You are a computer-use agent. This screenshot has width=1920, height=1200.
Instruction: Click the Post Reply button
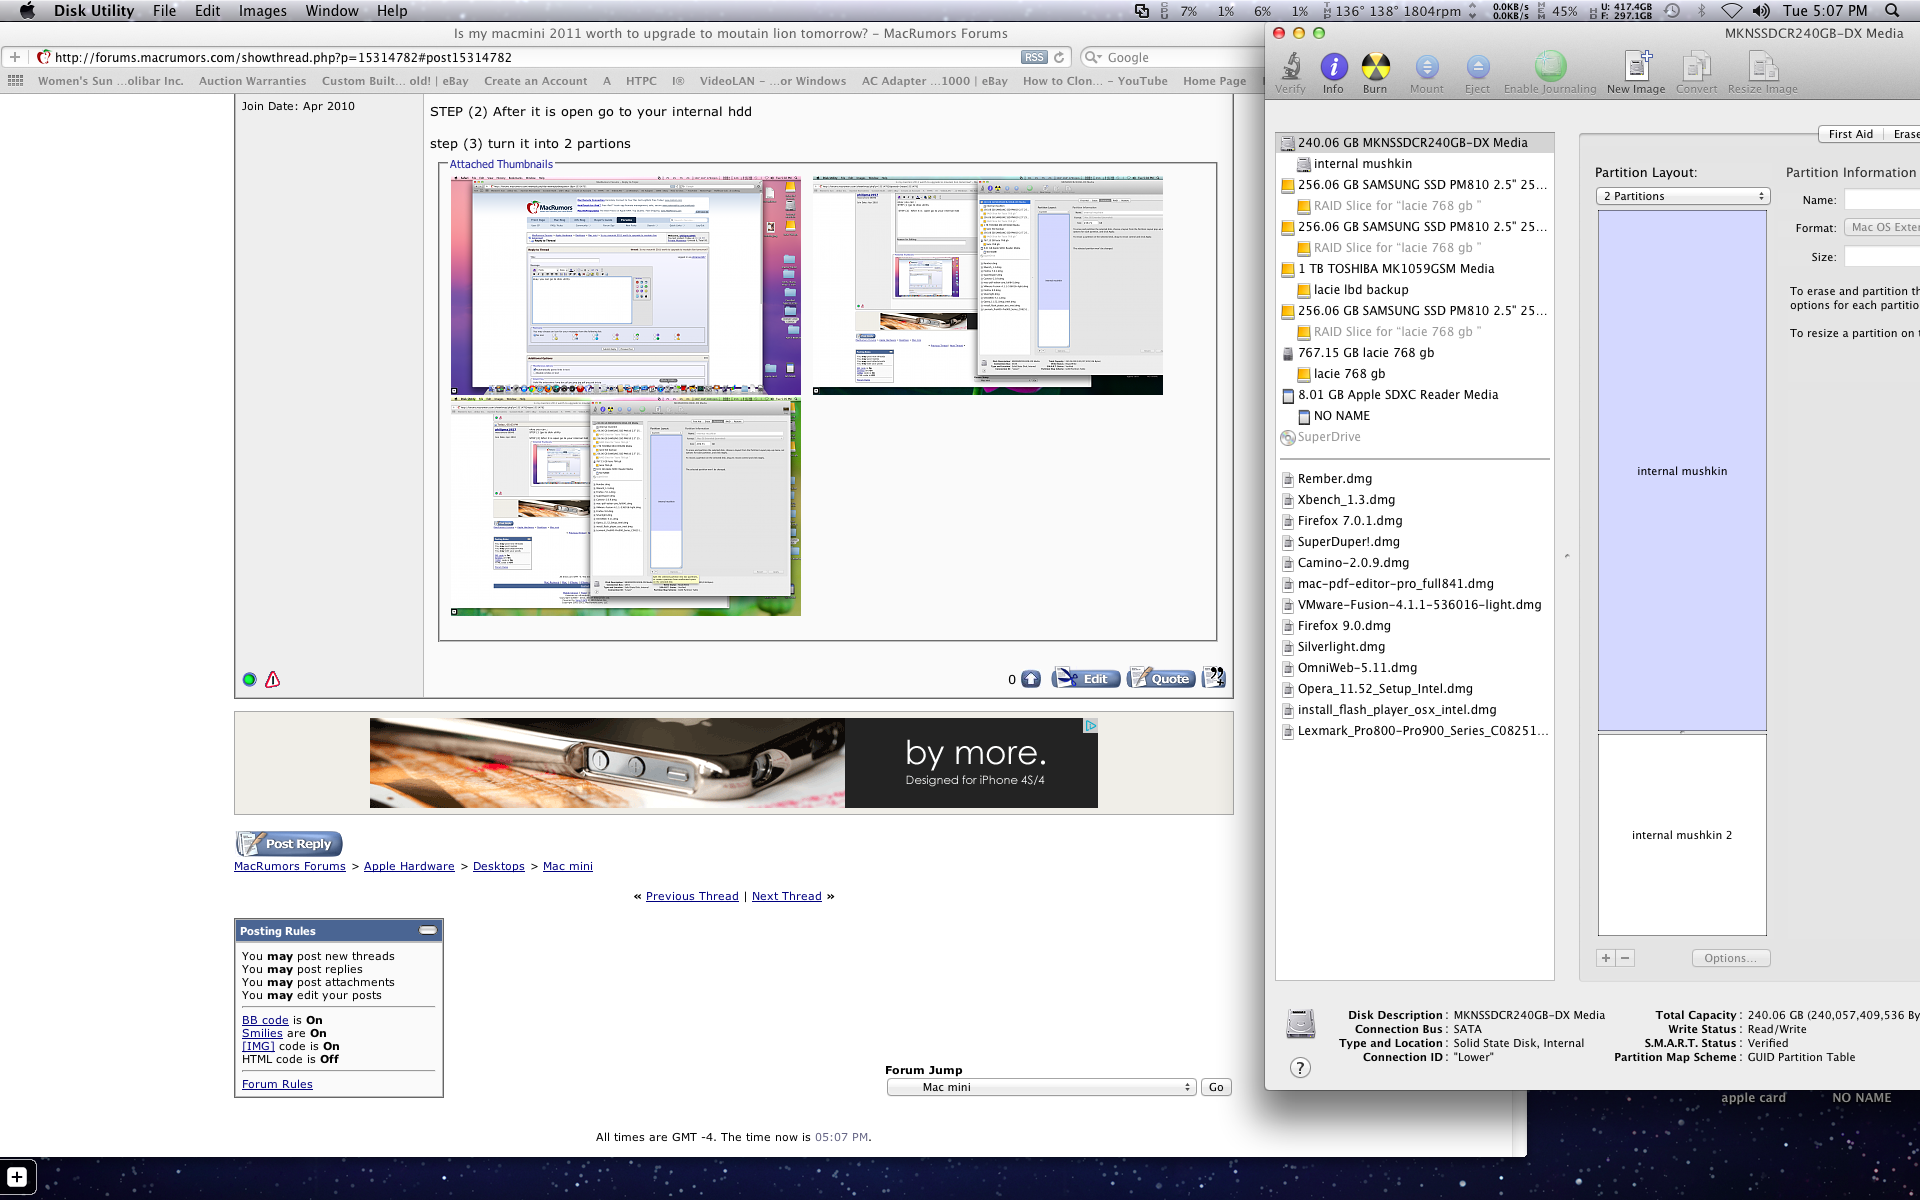pyautogui.click(x=290, y=844)
